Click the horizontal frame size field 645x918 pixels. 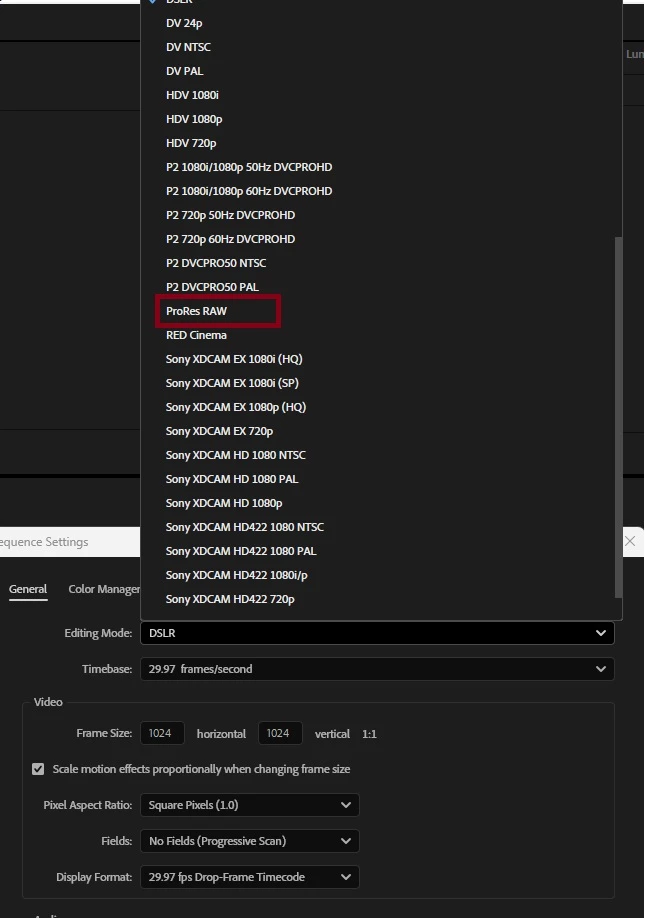[x=162, y=734]
